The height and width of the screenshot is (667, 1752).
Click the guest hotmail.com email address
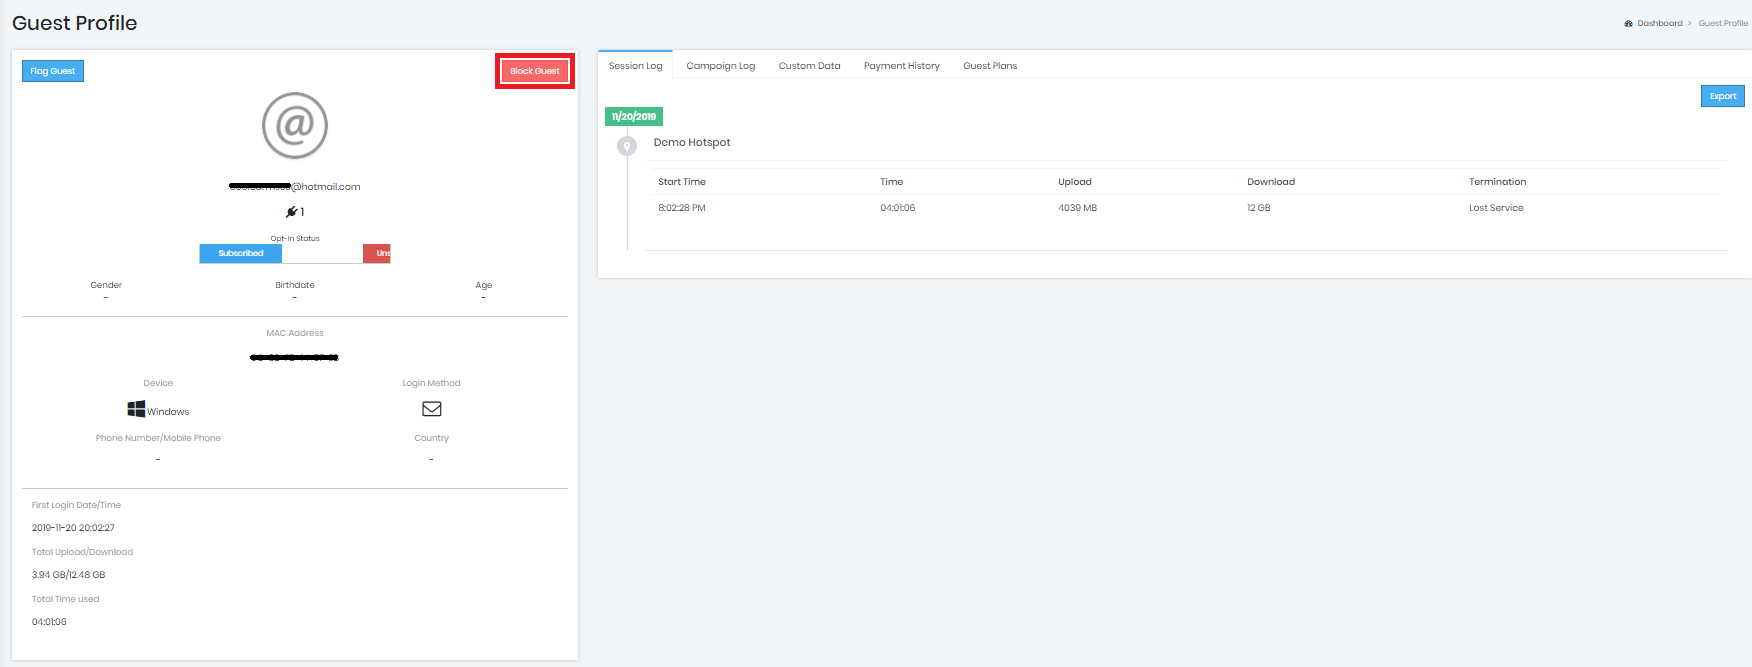pos(295,187)
